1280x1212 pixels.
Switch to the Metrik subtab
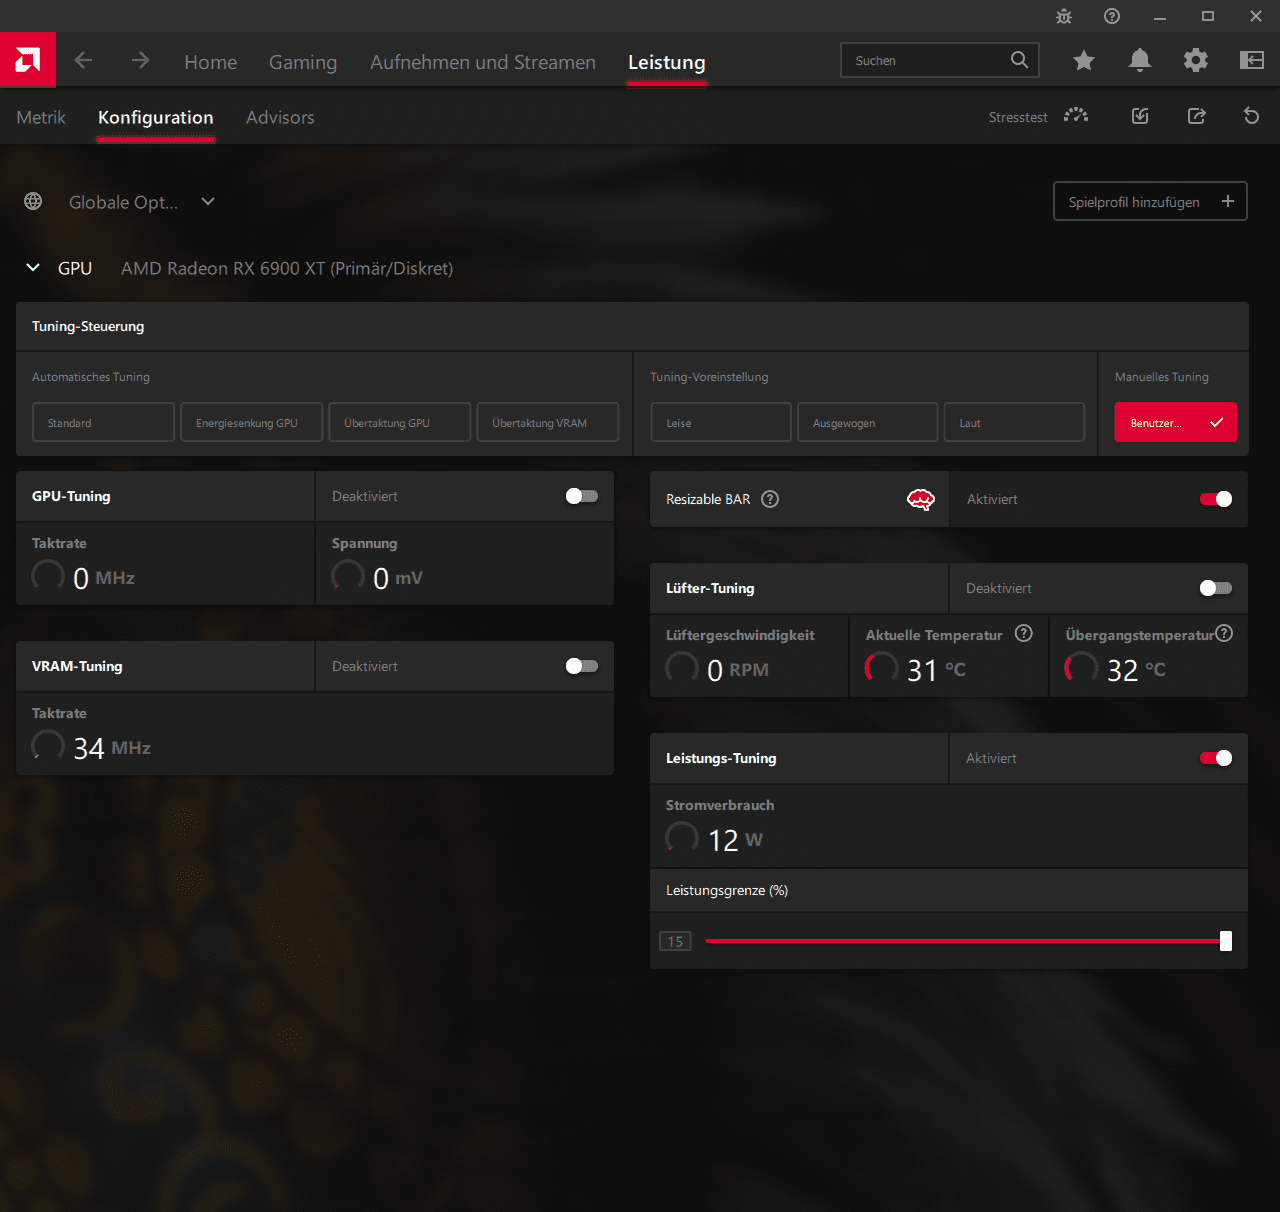(41, 117)
